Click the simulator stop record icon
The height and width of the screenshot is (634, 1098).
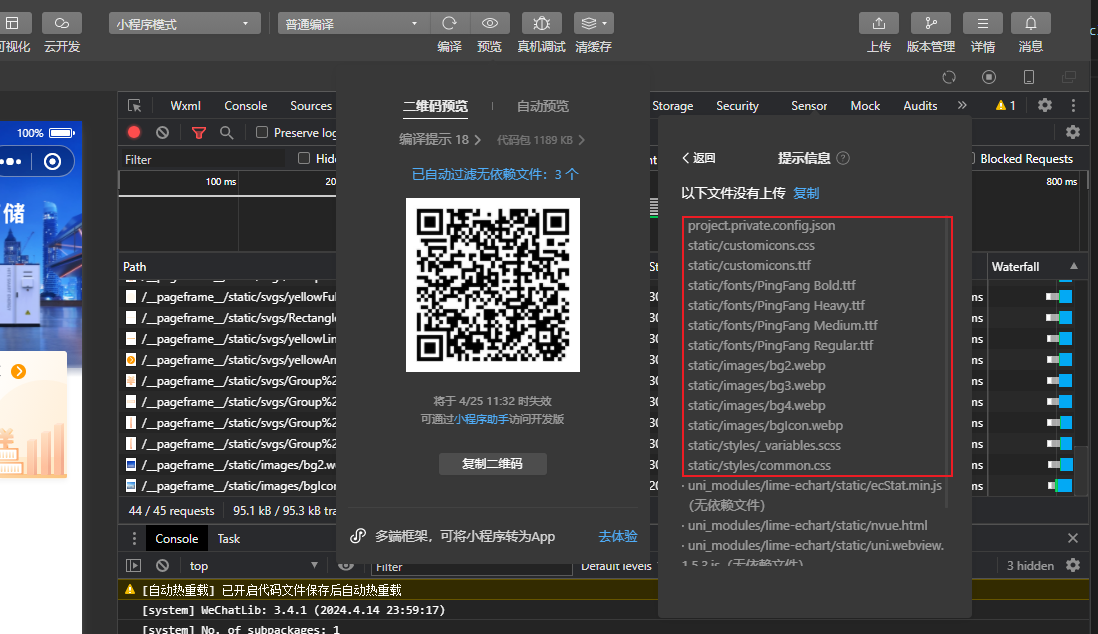pos(989,77)
